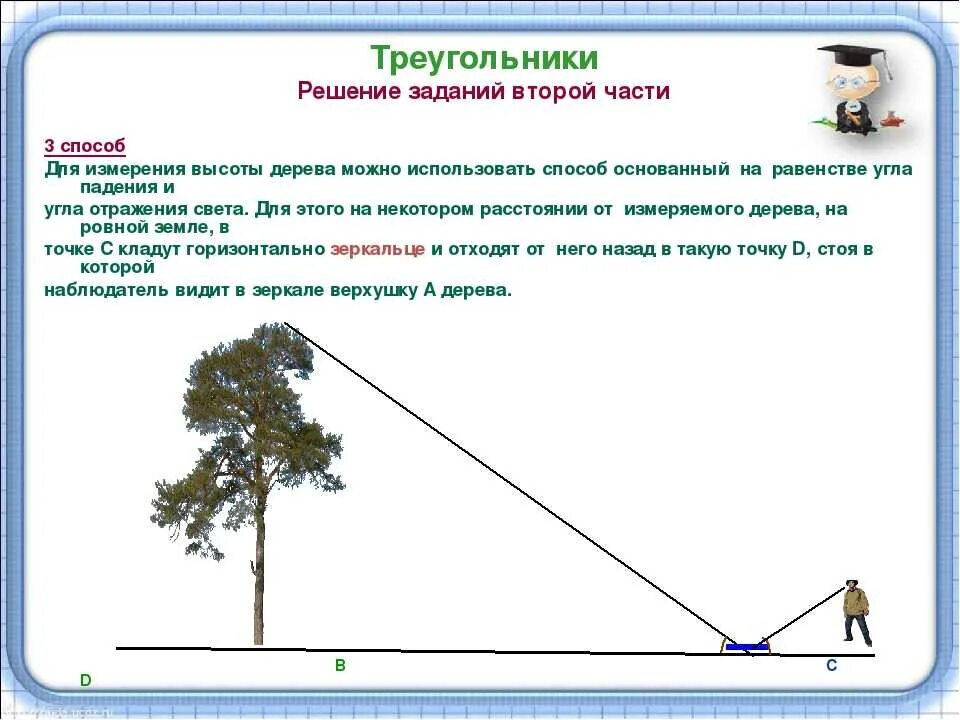This screenshot has width=960, height=720.
Task: Click the line beginning "Для измерения высоты дерева"
Action: click(478, 169)
